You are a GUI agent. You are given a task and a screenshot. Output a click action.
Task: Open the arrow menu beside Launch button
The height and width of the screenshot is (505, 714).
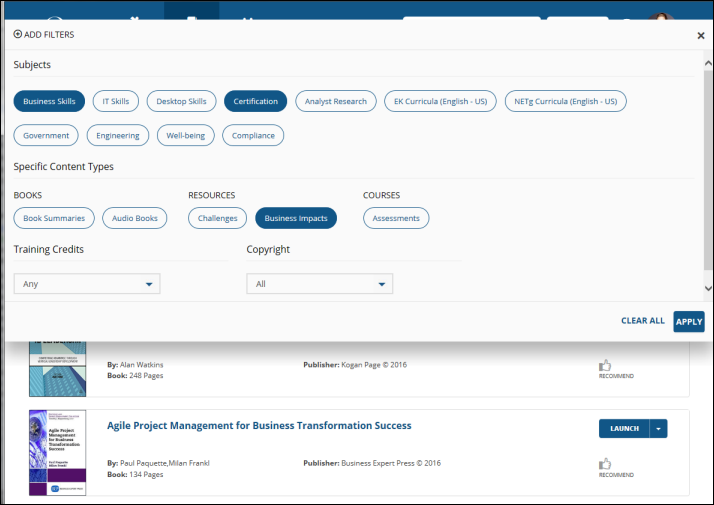658,428
